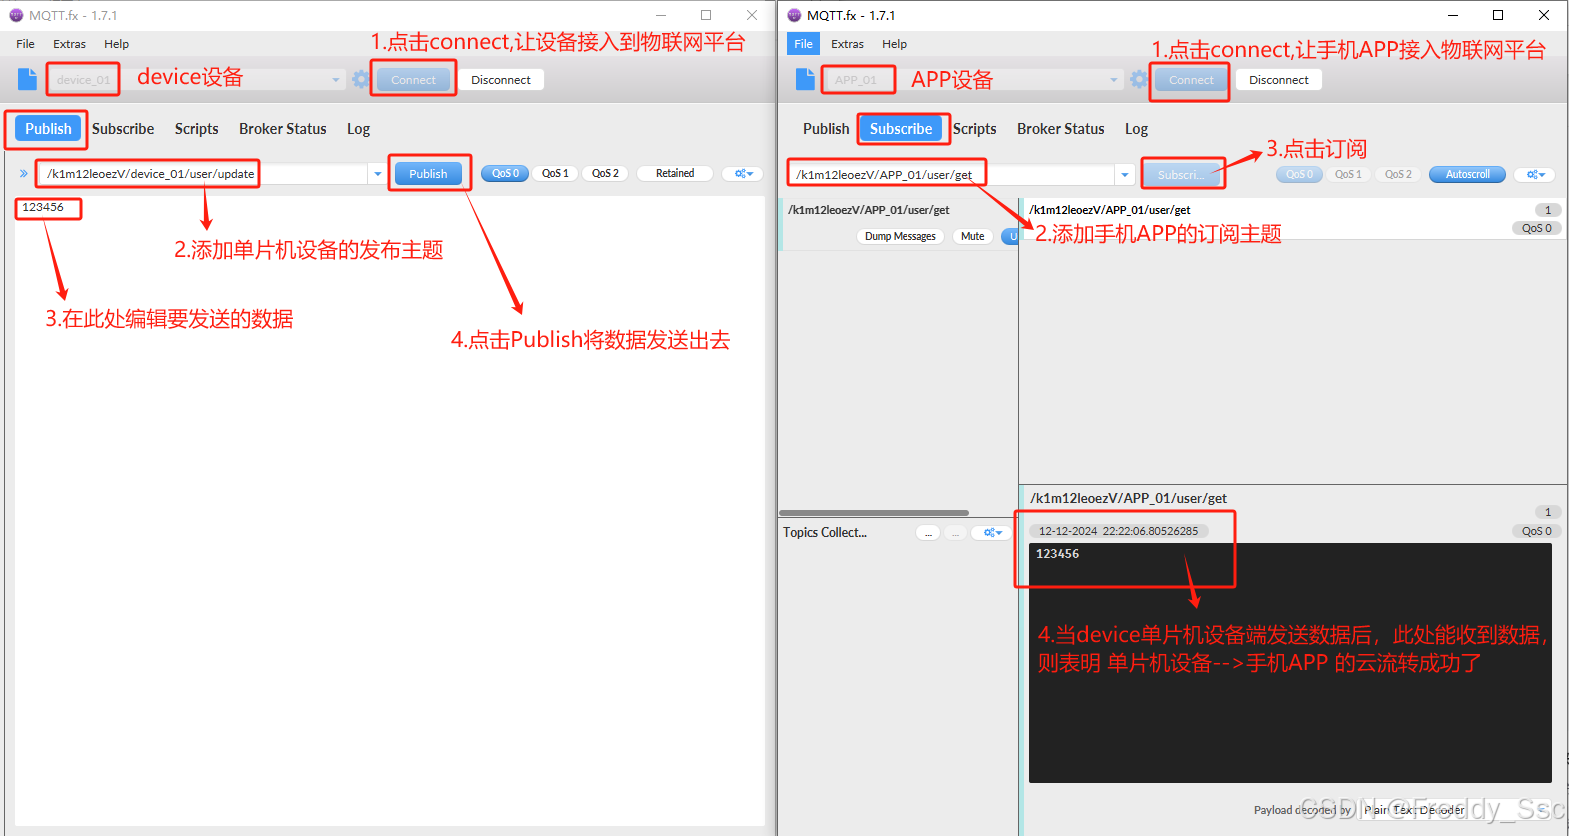Click blue Publish button beside the topic field

coord(428,173)
